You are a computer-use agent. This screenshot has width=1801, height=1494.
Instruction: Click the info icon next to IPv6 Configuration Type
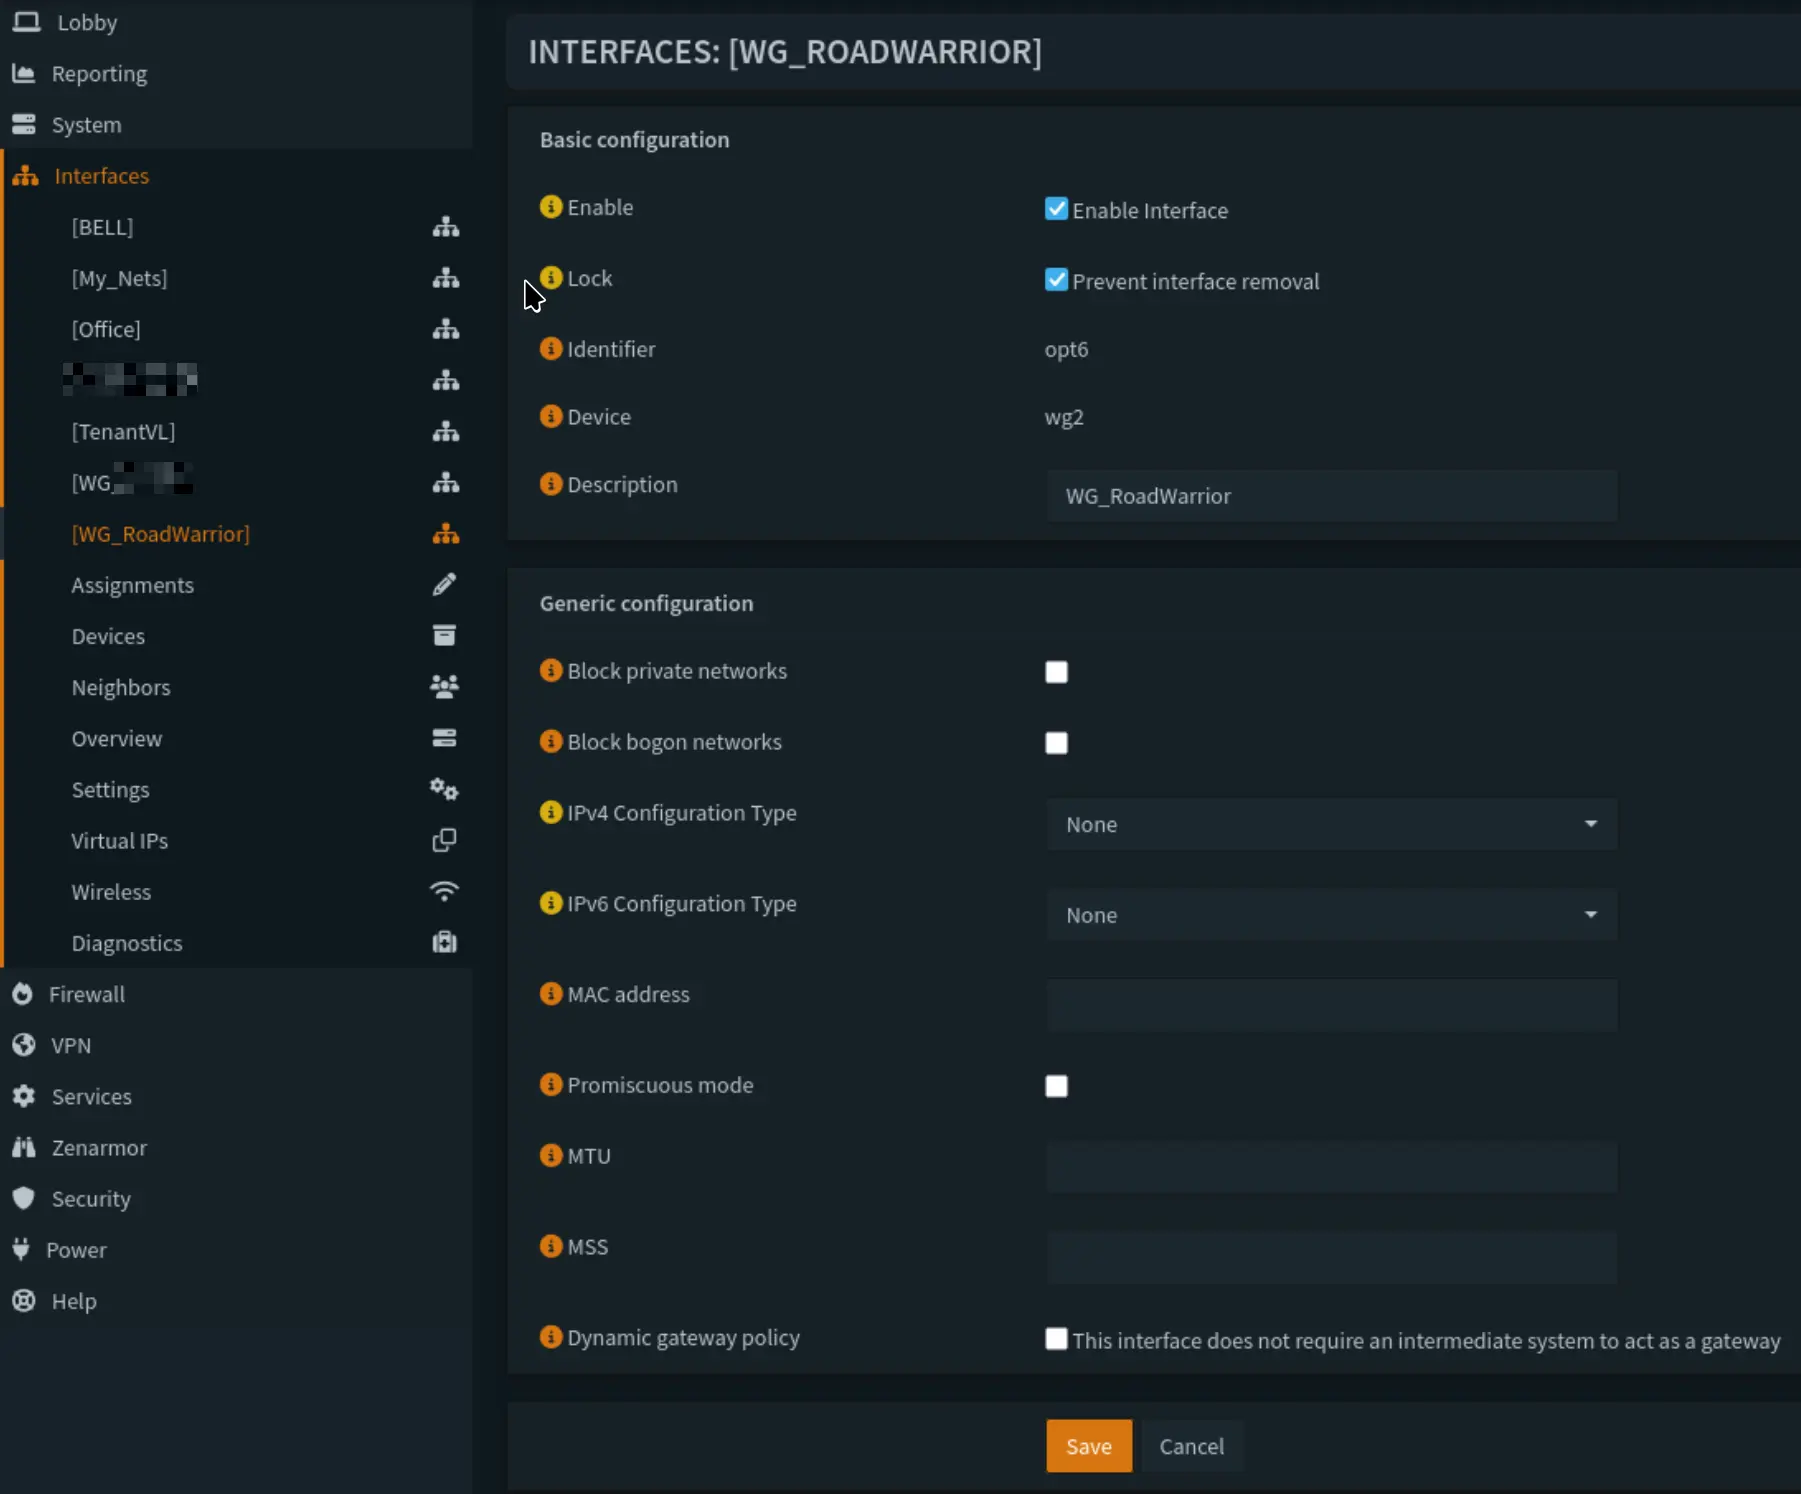(x=551, y=903)
